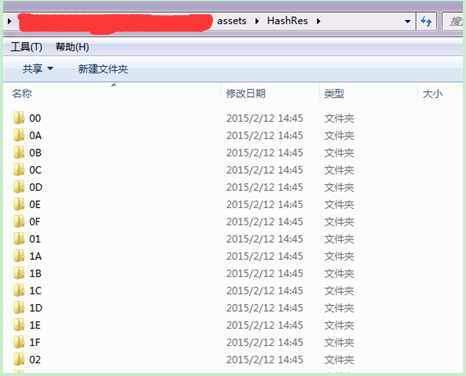Click the 文件夹 type of folder 02
The height and width of the screenshot is (376, 466).
[x=339, y=360]
